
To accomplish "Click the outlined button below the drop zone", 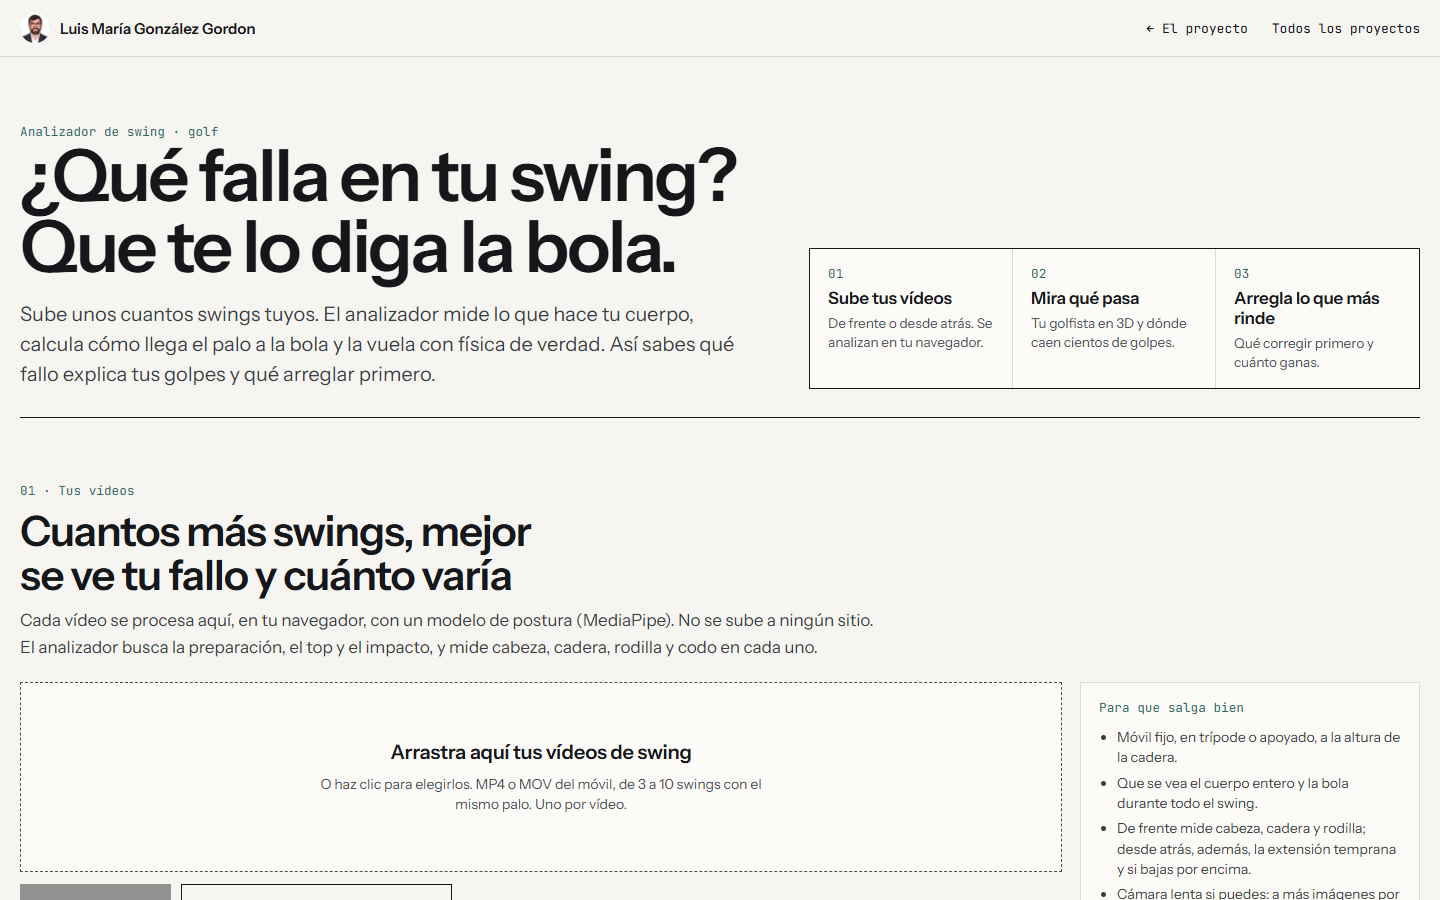I will pyautogui.click(x=316, y=892).
